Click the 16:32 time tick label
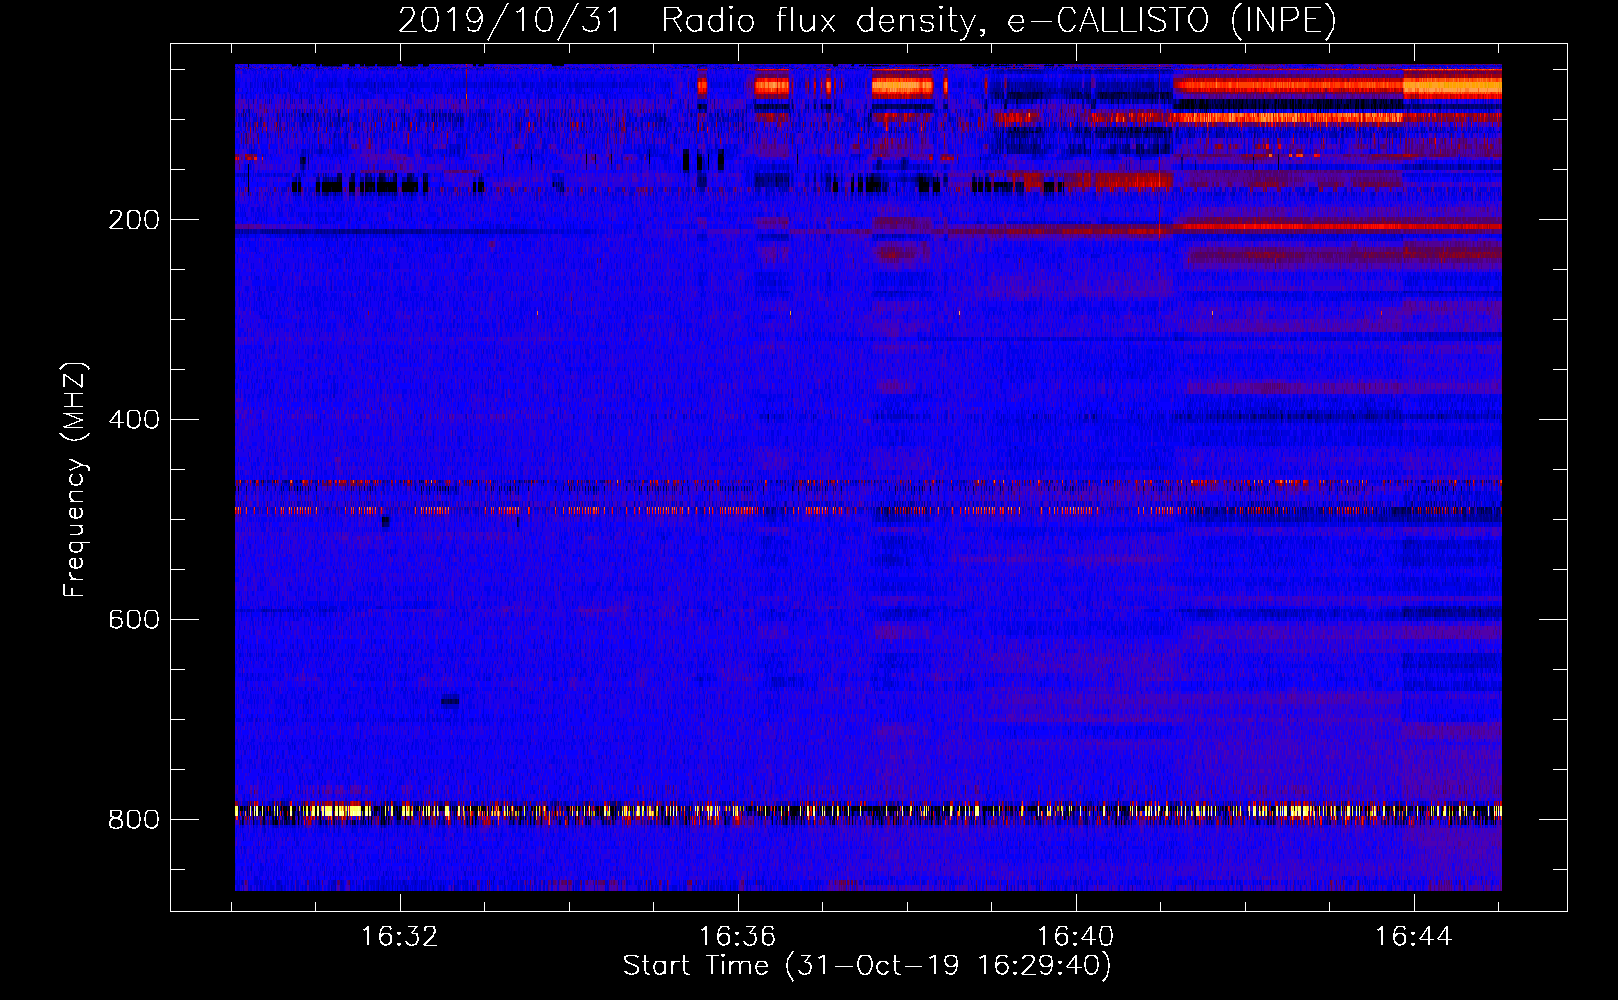Screen dimensions: 1618x1000 (x=400, y=937)
